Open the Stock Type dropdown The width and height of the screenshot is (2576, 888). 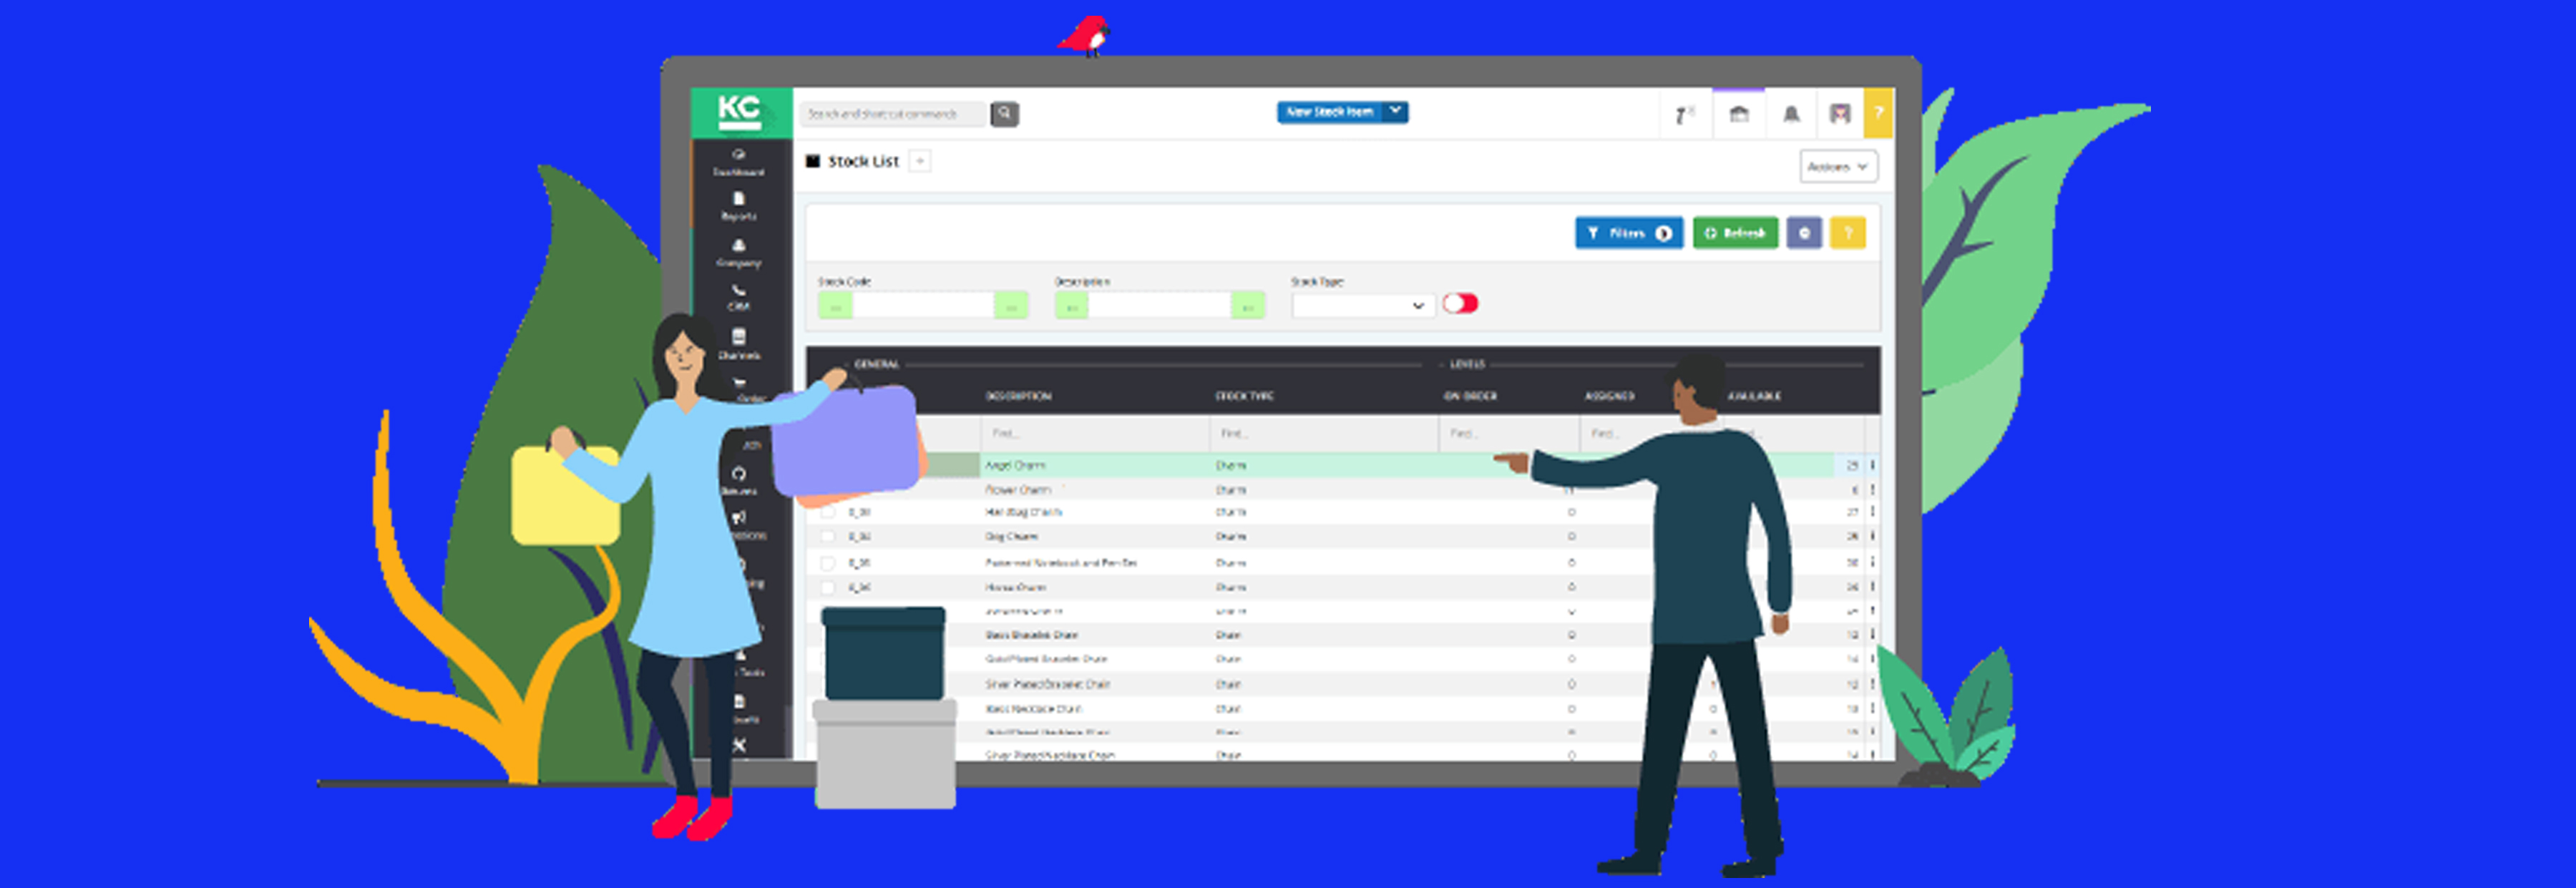tap(1363, 305)
